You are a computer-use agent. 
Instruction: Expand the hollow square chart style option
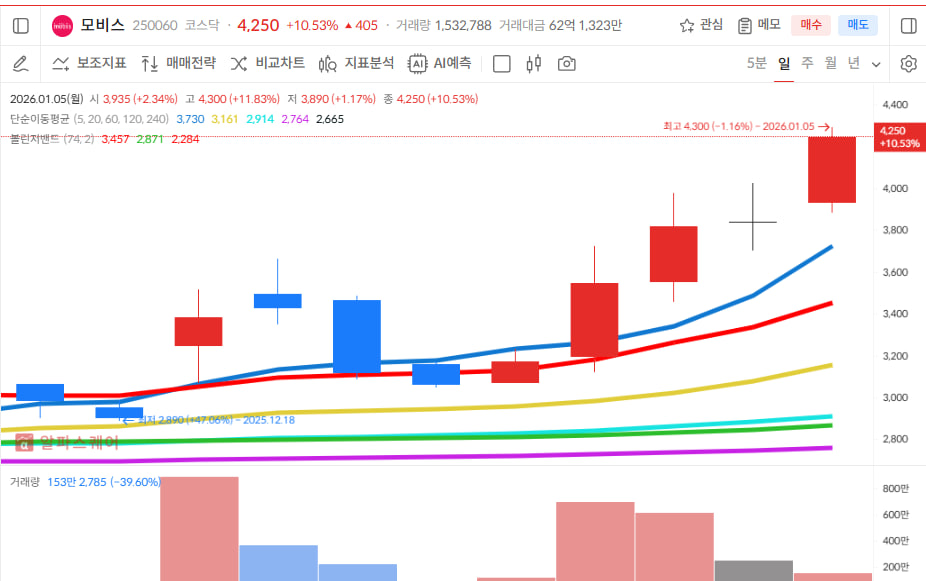(500, 63)
